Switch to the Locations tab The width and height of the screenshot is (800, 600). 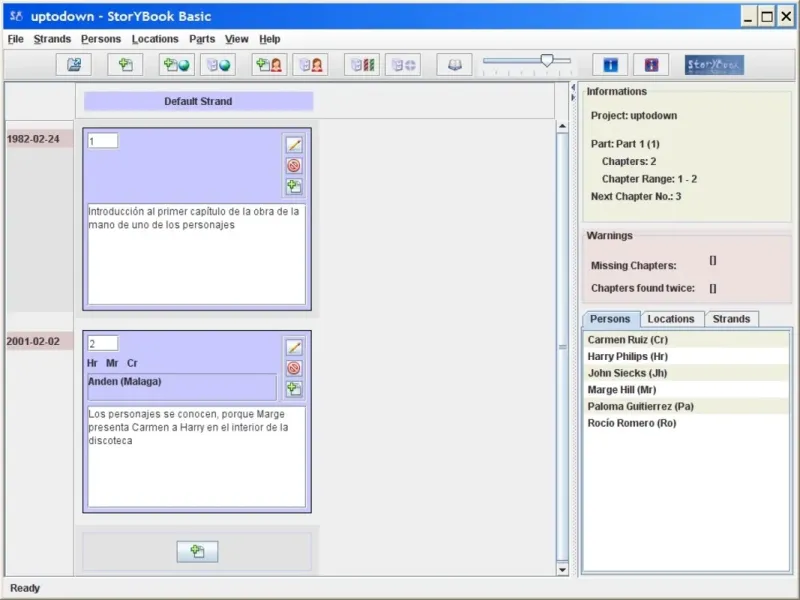click(x=671, y=319)
